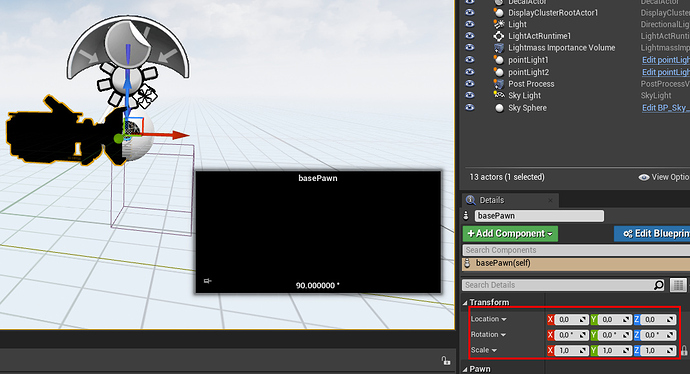Toggle the scale lock icon
Viewport: 690px width, 374px height.
pyautogui.click(x=684, y=350)
